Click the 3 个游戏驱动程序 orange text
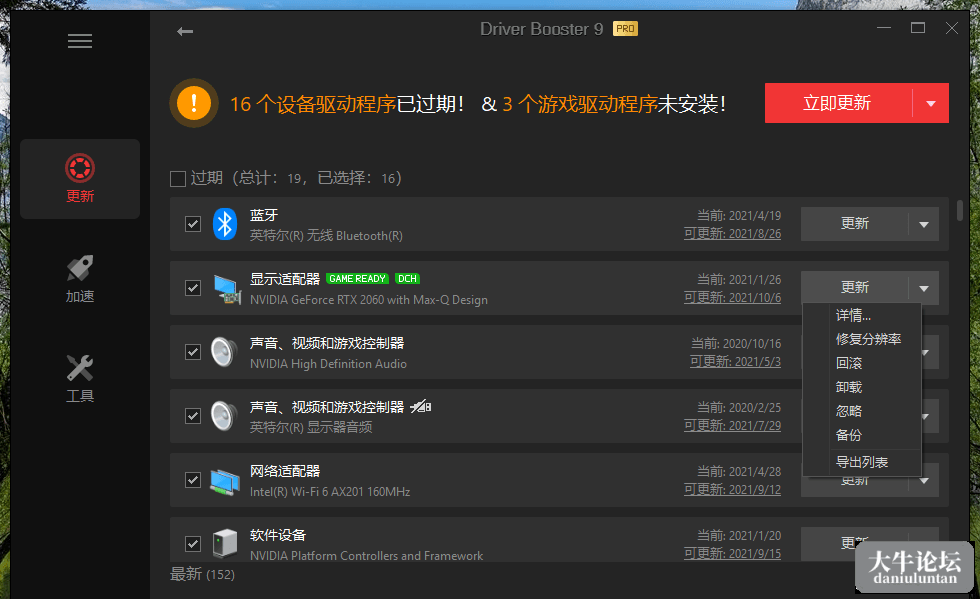This screenshot has height=599, width=980. (580, 104)
